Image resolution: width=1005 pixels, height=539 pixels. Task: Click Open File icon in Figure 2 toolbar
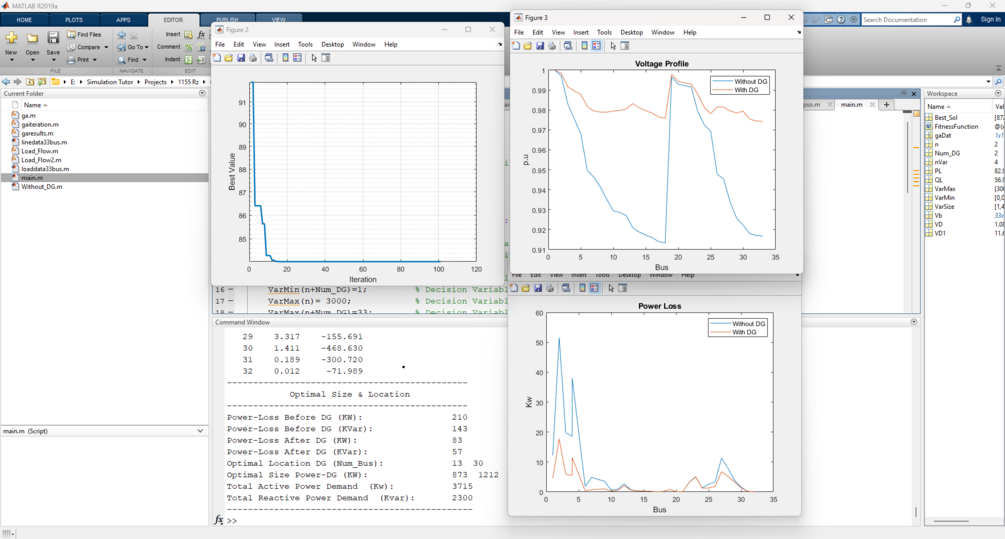click(x=229, y=58)
